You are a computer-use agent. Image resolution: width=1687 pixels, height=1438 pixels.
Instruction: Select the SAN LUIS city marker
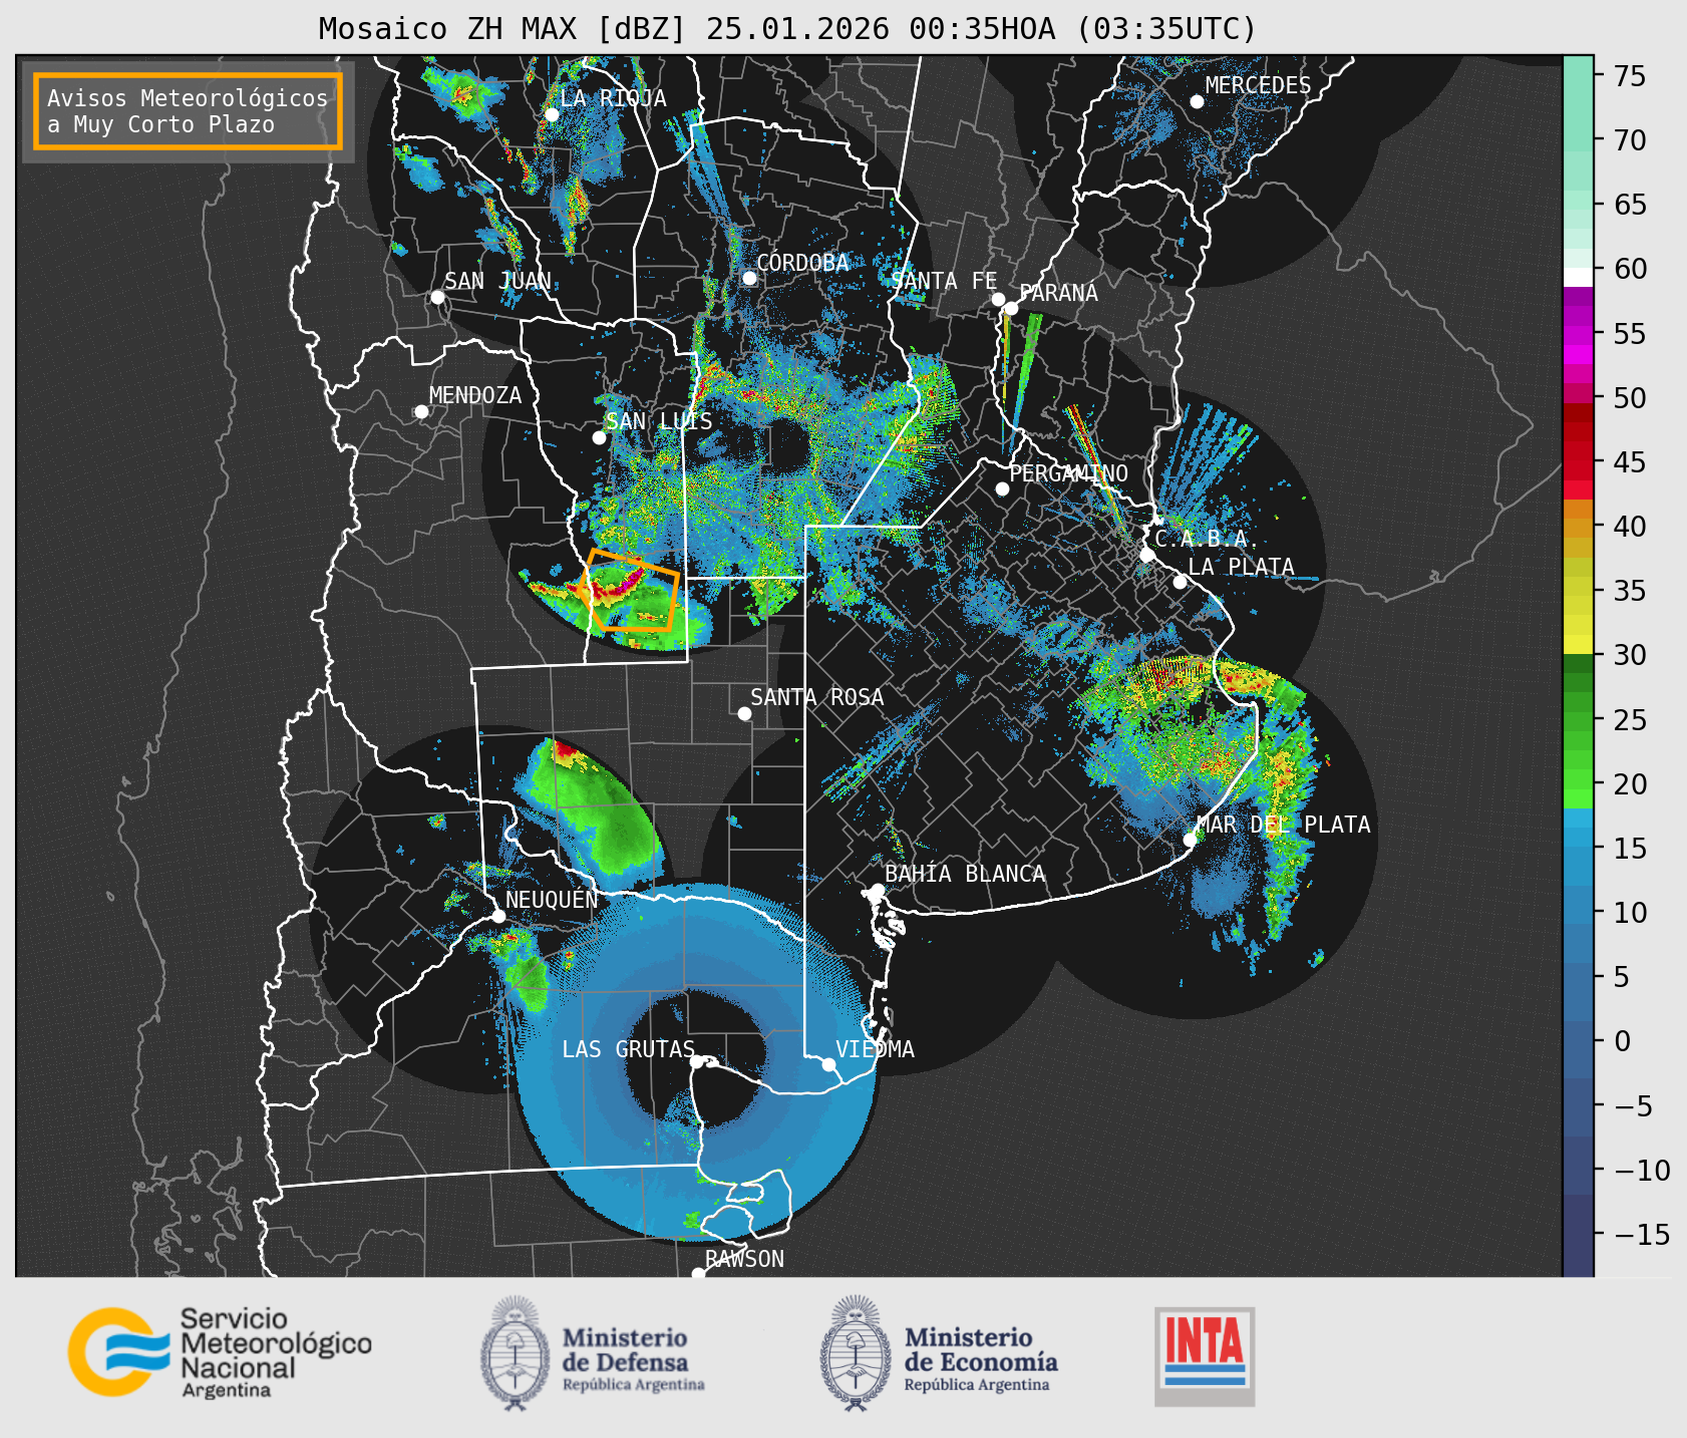click(599, 438)
